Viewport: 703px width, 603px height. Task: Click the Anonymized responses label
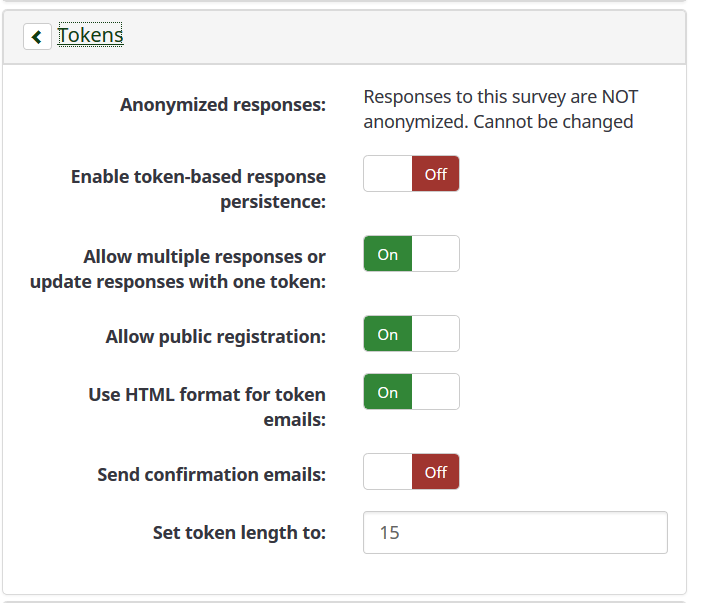[223, 105]
